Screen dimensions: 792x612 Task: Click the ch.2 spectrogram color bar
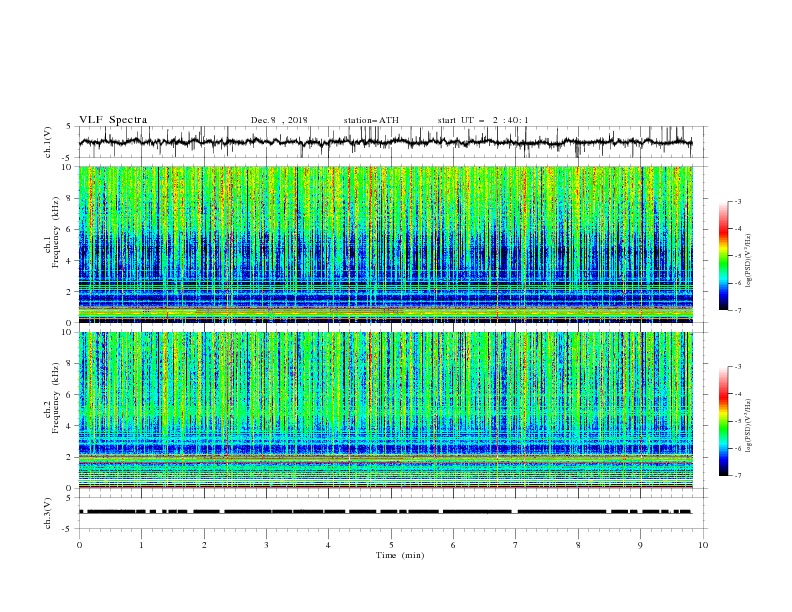723,421
